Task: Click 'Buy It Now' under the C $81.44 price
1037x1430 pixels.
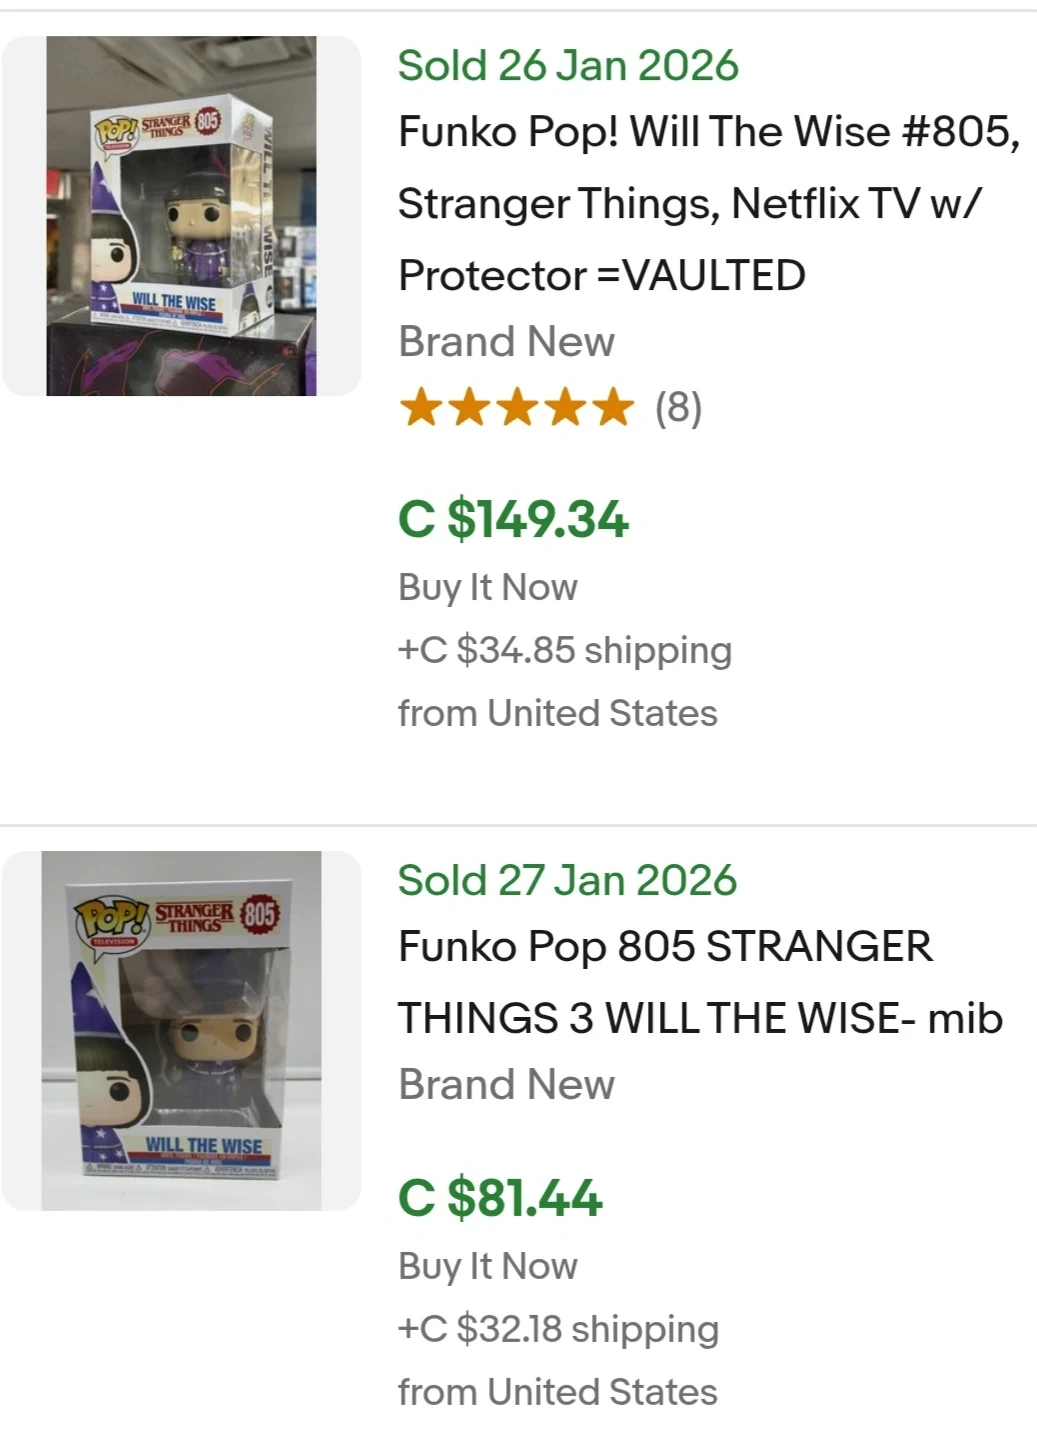Action: [x=488, y=1266]
